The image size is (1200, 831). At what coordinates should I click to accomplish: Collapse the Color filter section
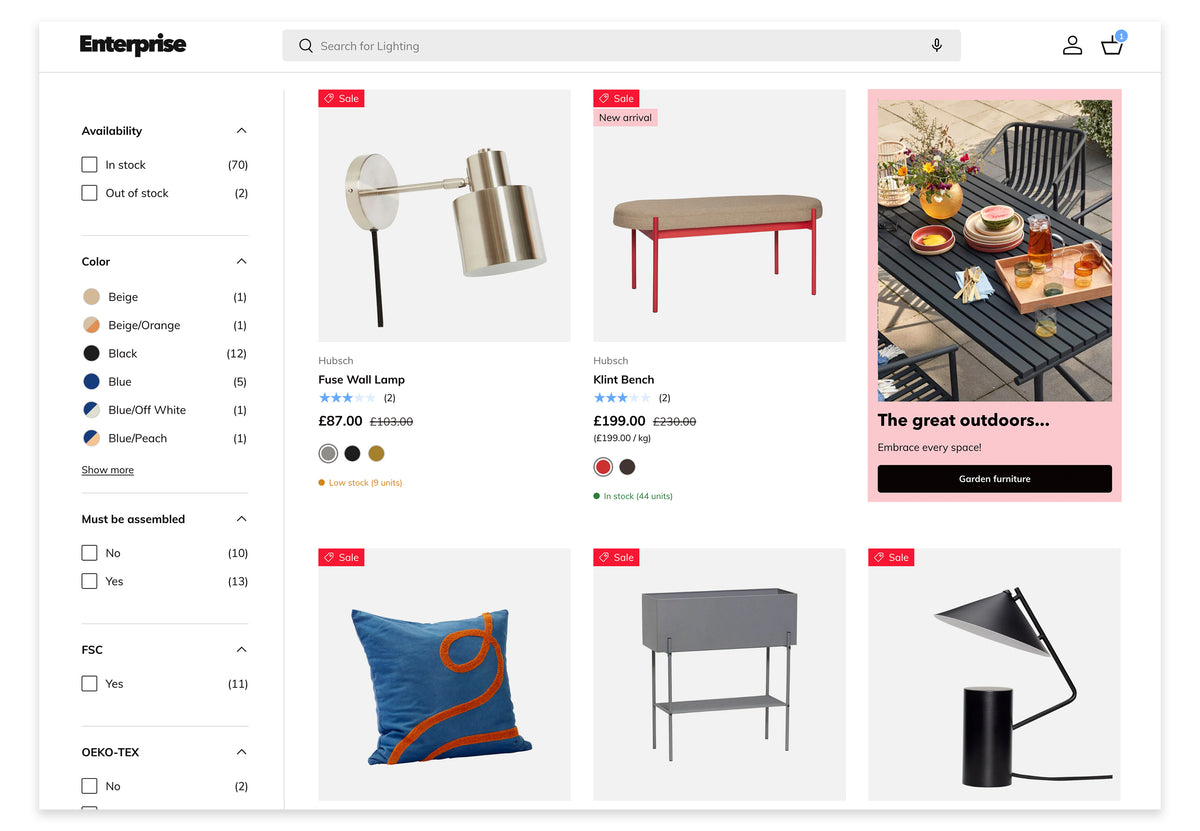tap(241, 261)
